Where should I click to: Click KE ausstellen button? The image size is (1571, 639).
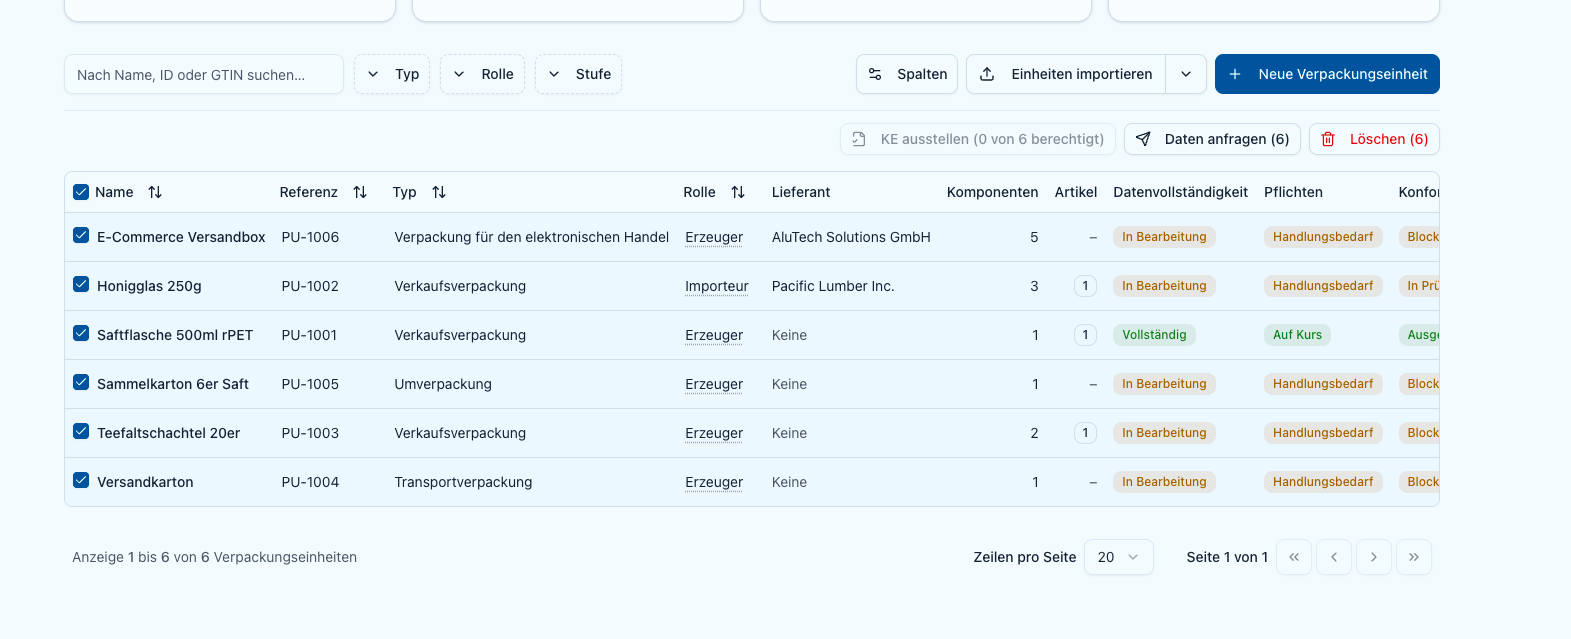coord(978,139)
